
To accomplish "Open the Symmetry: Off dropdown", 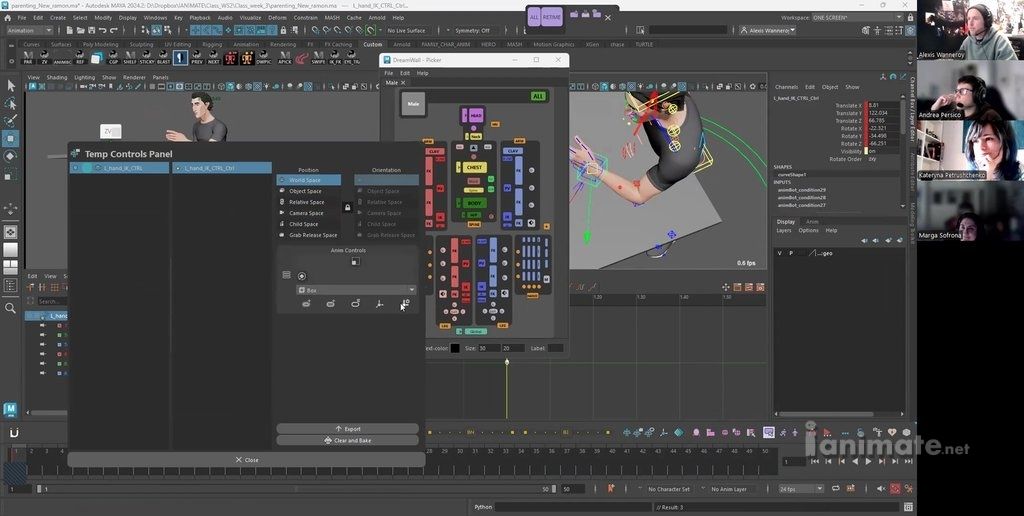I will [x=475, y=31].
